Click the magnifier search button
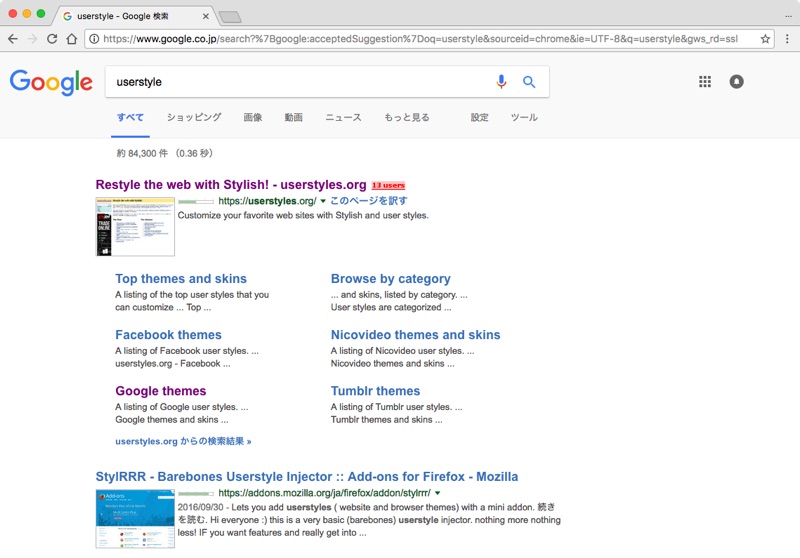The height and width of the screenshot is (558, 800). [529, 82]
